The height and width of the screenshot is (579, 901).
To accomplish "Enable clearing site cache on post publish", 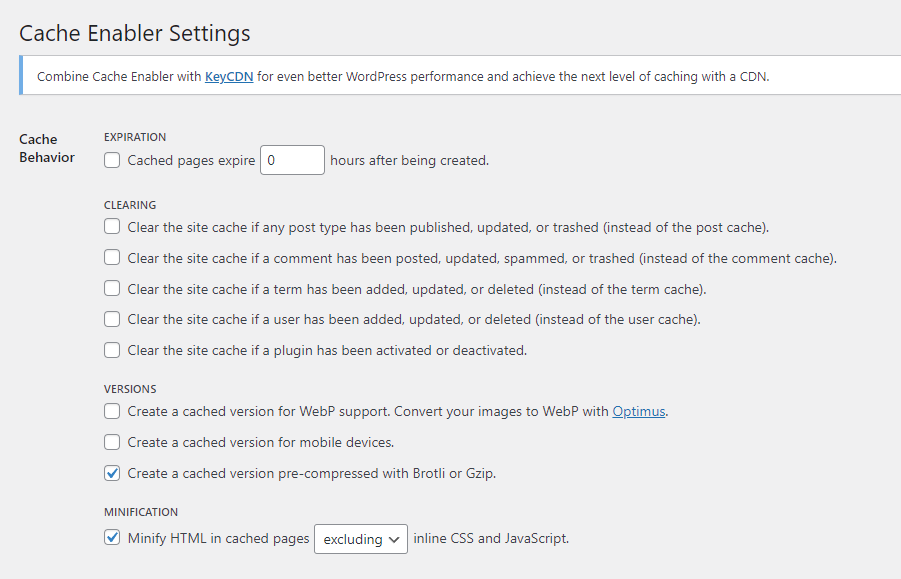I will (112, 226).
